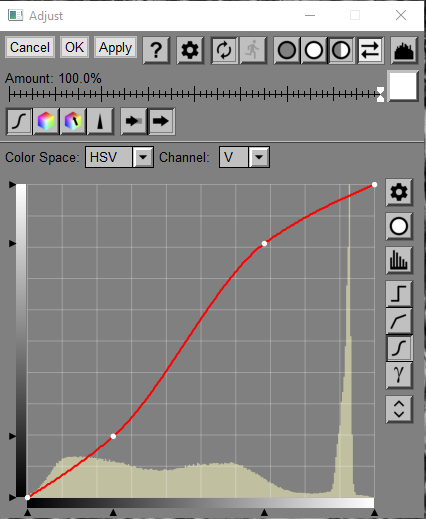Image resolution: width=426 pixels, height=519 pixels.
Task: Open the Color Space HSV dropdown
Action: pos(119,157)
